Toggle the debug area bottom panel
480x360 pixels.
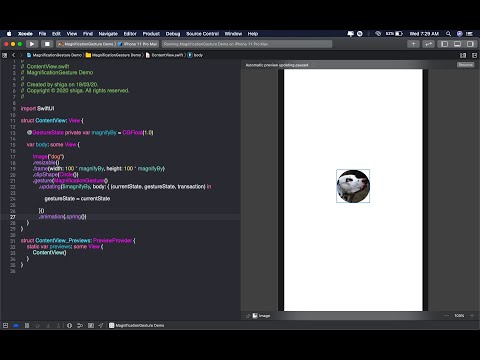(457, 44)
